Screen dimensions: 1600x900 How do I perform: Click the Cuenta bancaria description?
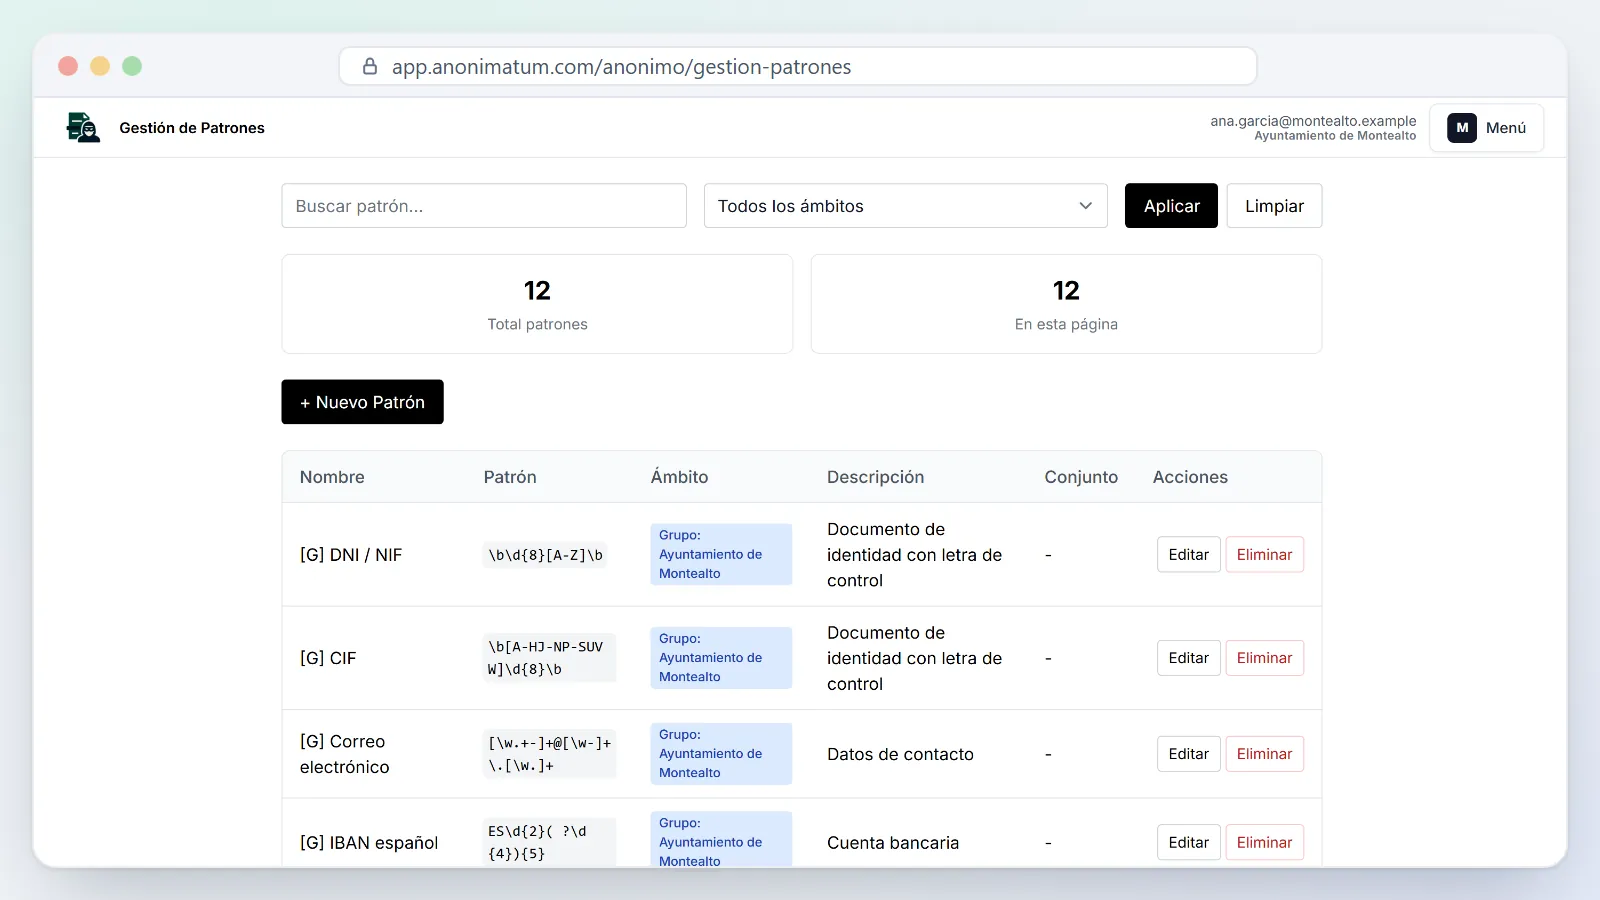point(893,843)
